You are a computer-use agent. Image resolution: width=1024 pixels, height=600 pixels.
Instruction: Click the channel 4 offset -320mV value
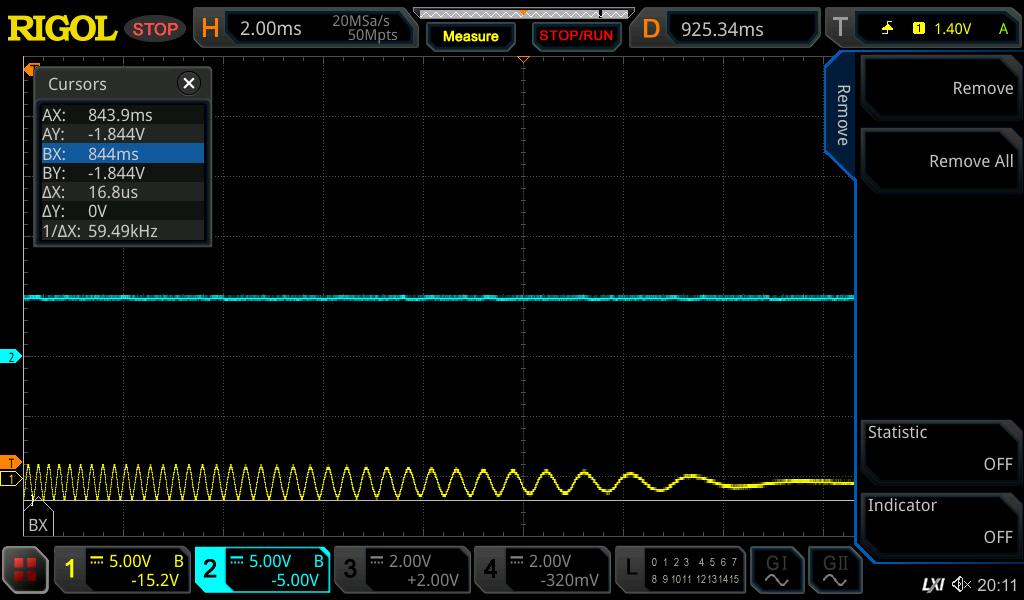click(569, 580)
